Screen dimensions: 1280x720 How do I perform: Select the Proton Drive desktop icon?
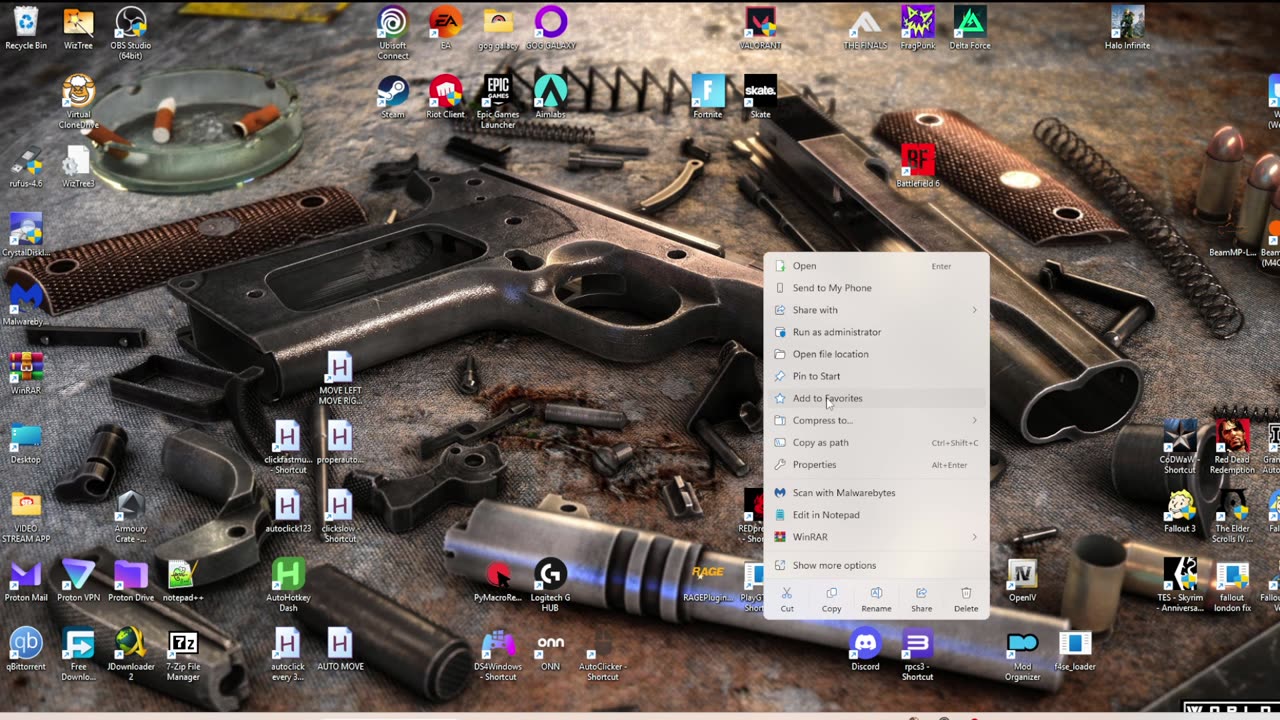[131, 580]
